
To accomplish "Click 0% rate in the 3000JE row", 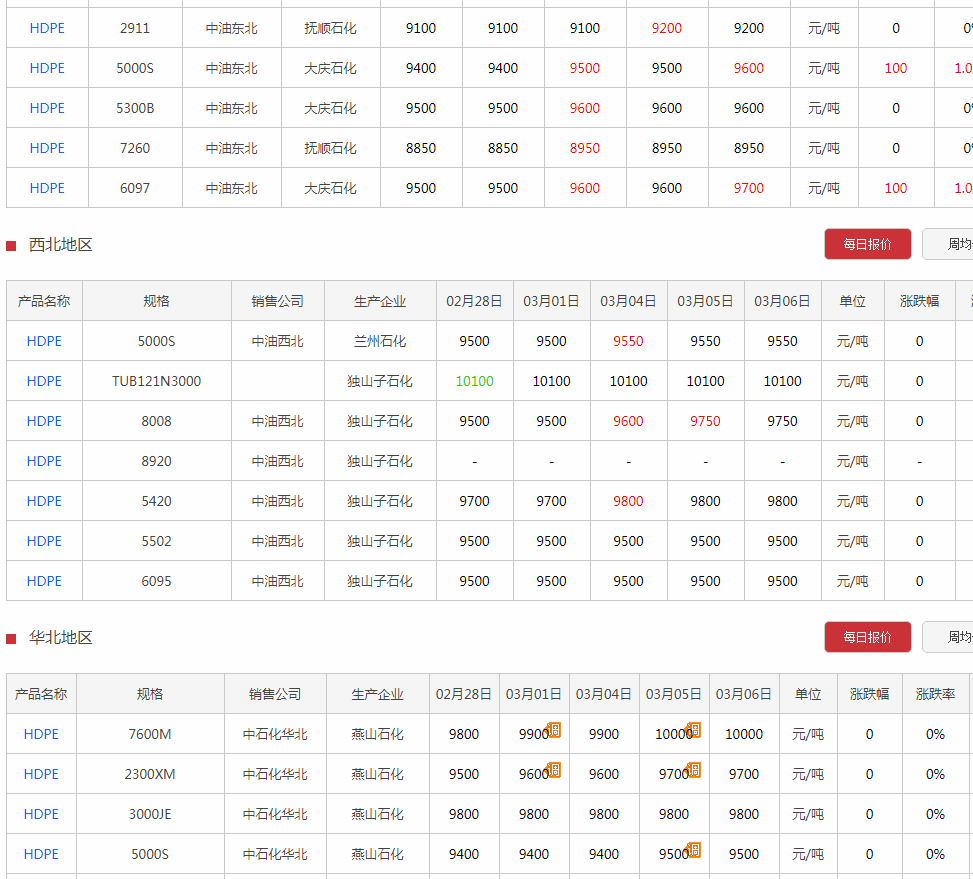I will (x=935, y=814).
